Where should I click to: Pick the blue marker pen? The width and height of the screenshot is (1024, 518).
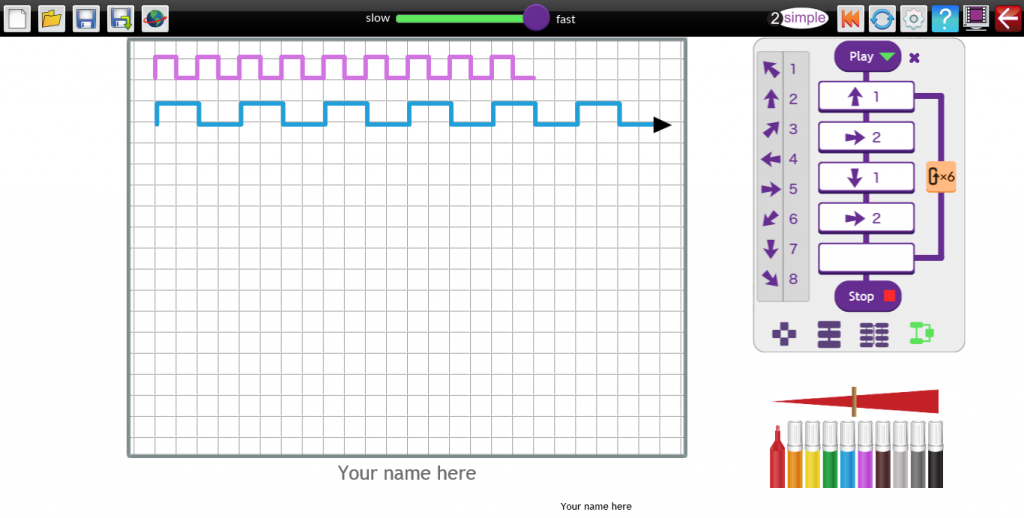click(x=848, y=454)
